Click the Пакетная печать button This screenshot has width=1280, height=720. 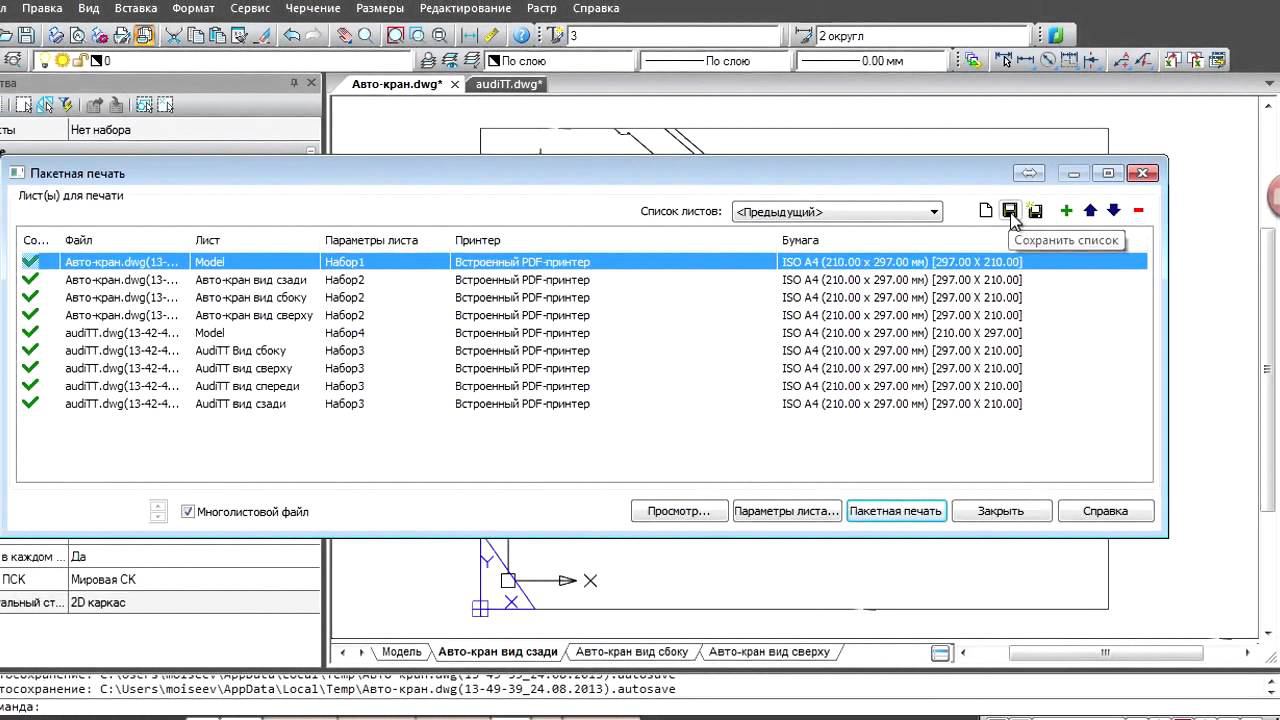point(896,511)
